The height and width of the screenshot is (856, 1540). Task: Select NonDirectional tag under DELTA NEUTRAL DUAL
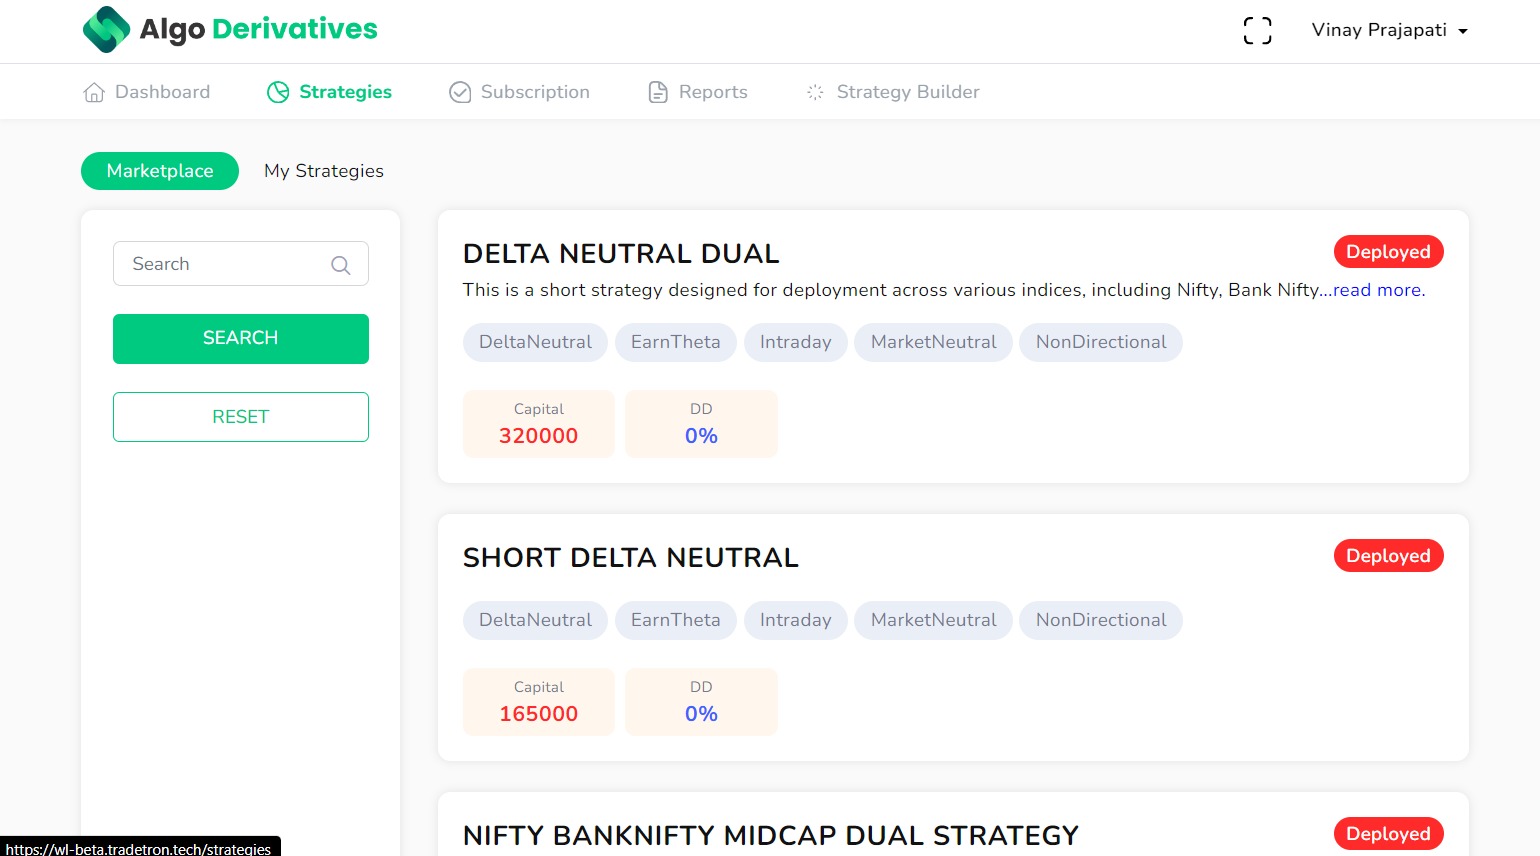click(x=1100, y=342)
